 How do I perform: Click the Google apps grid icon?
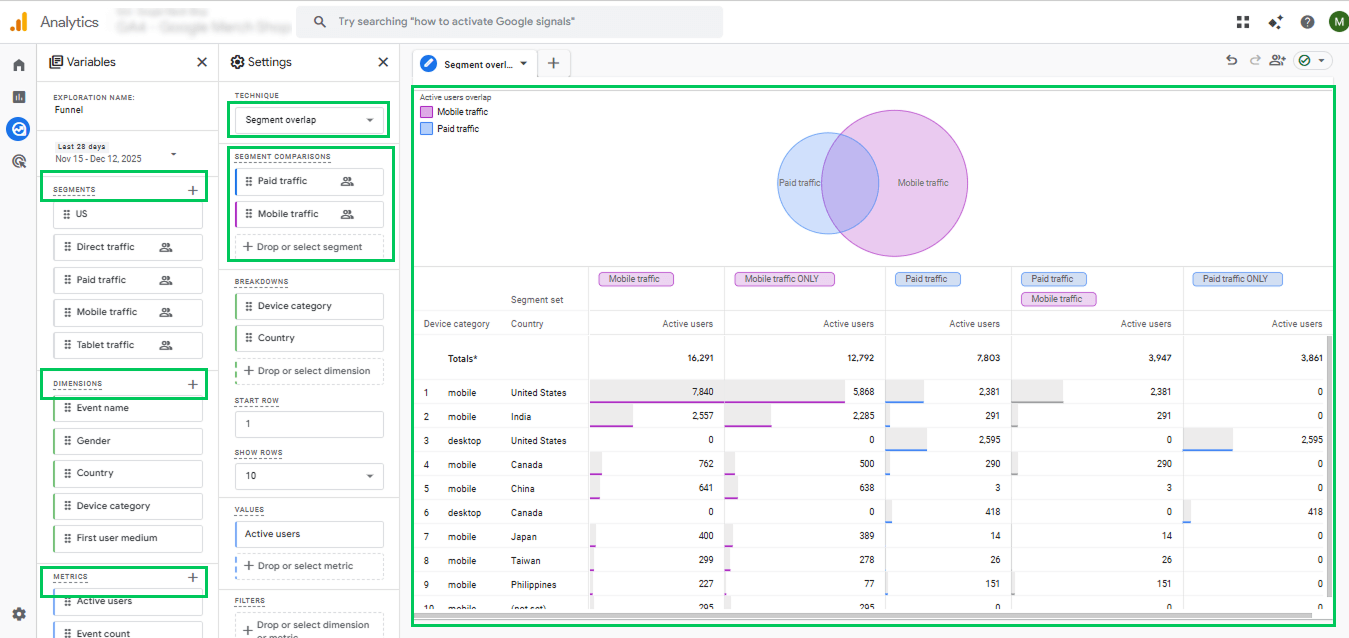(x=1243, y=22)
